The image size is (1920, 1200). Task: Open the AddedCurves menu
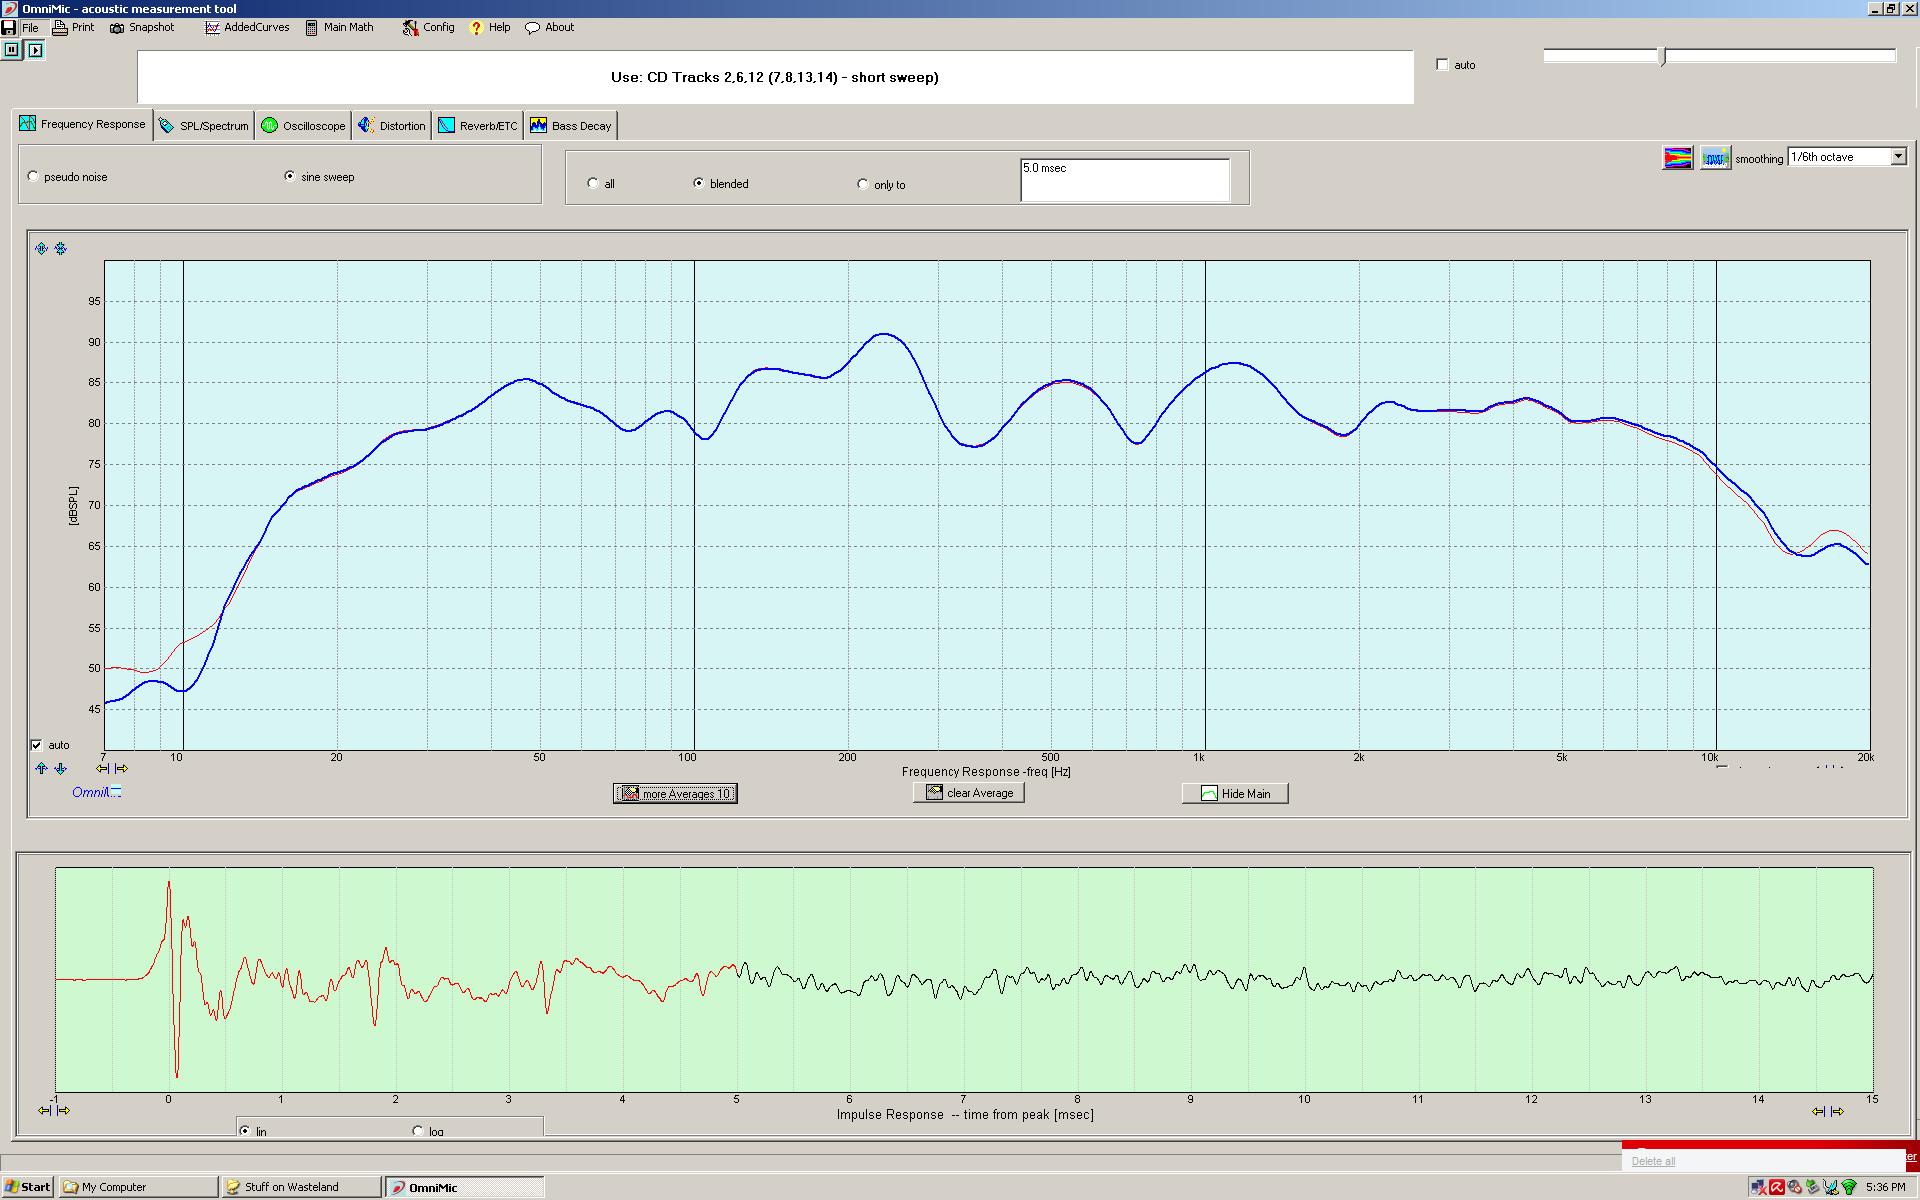click(247, 28)
